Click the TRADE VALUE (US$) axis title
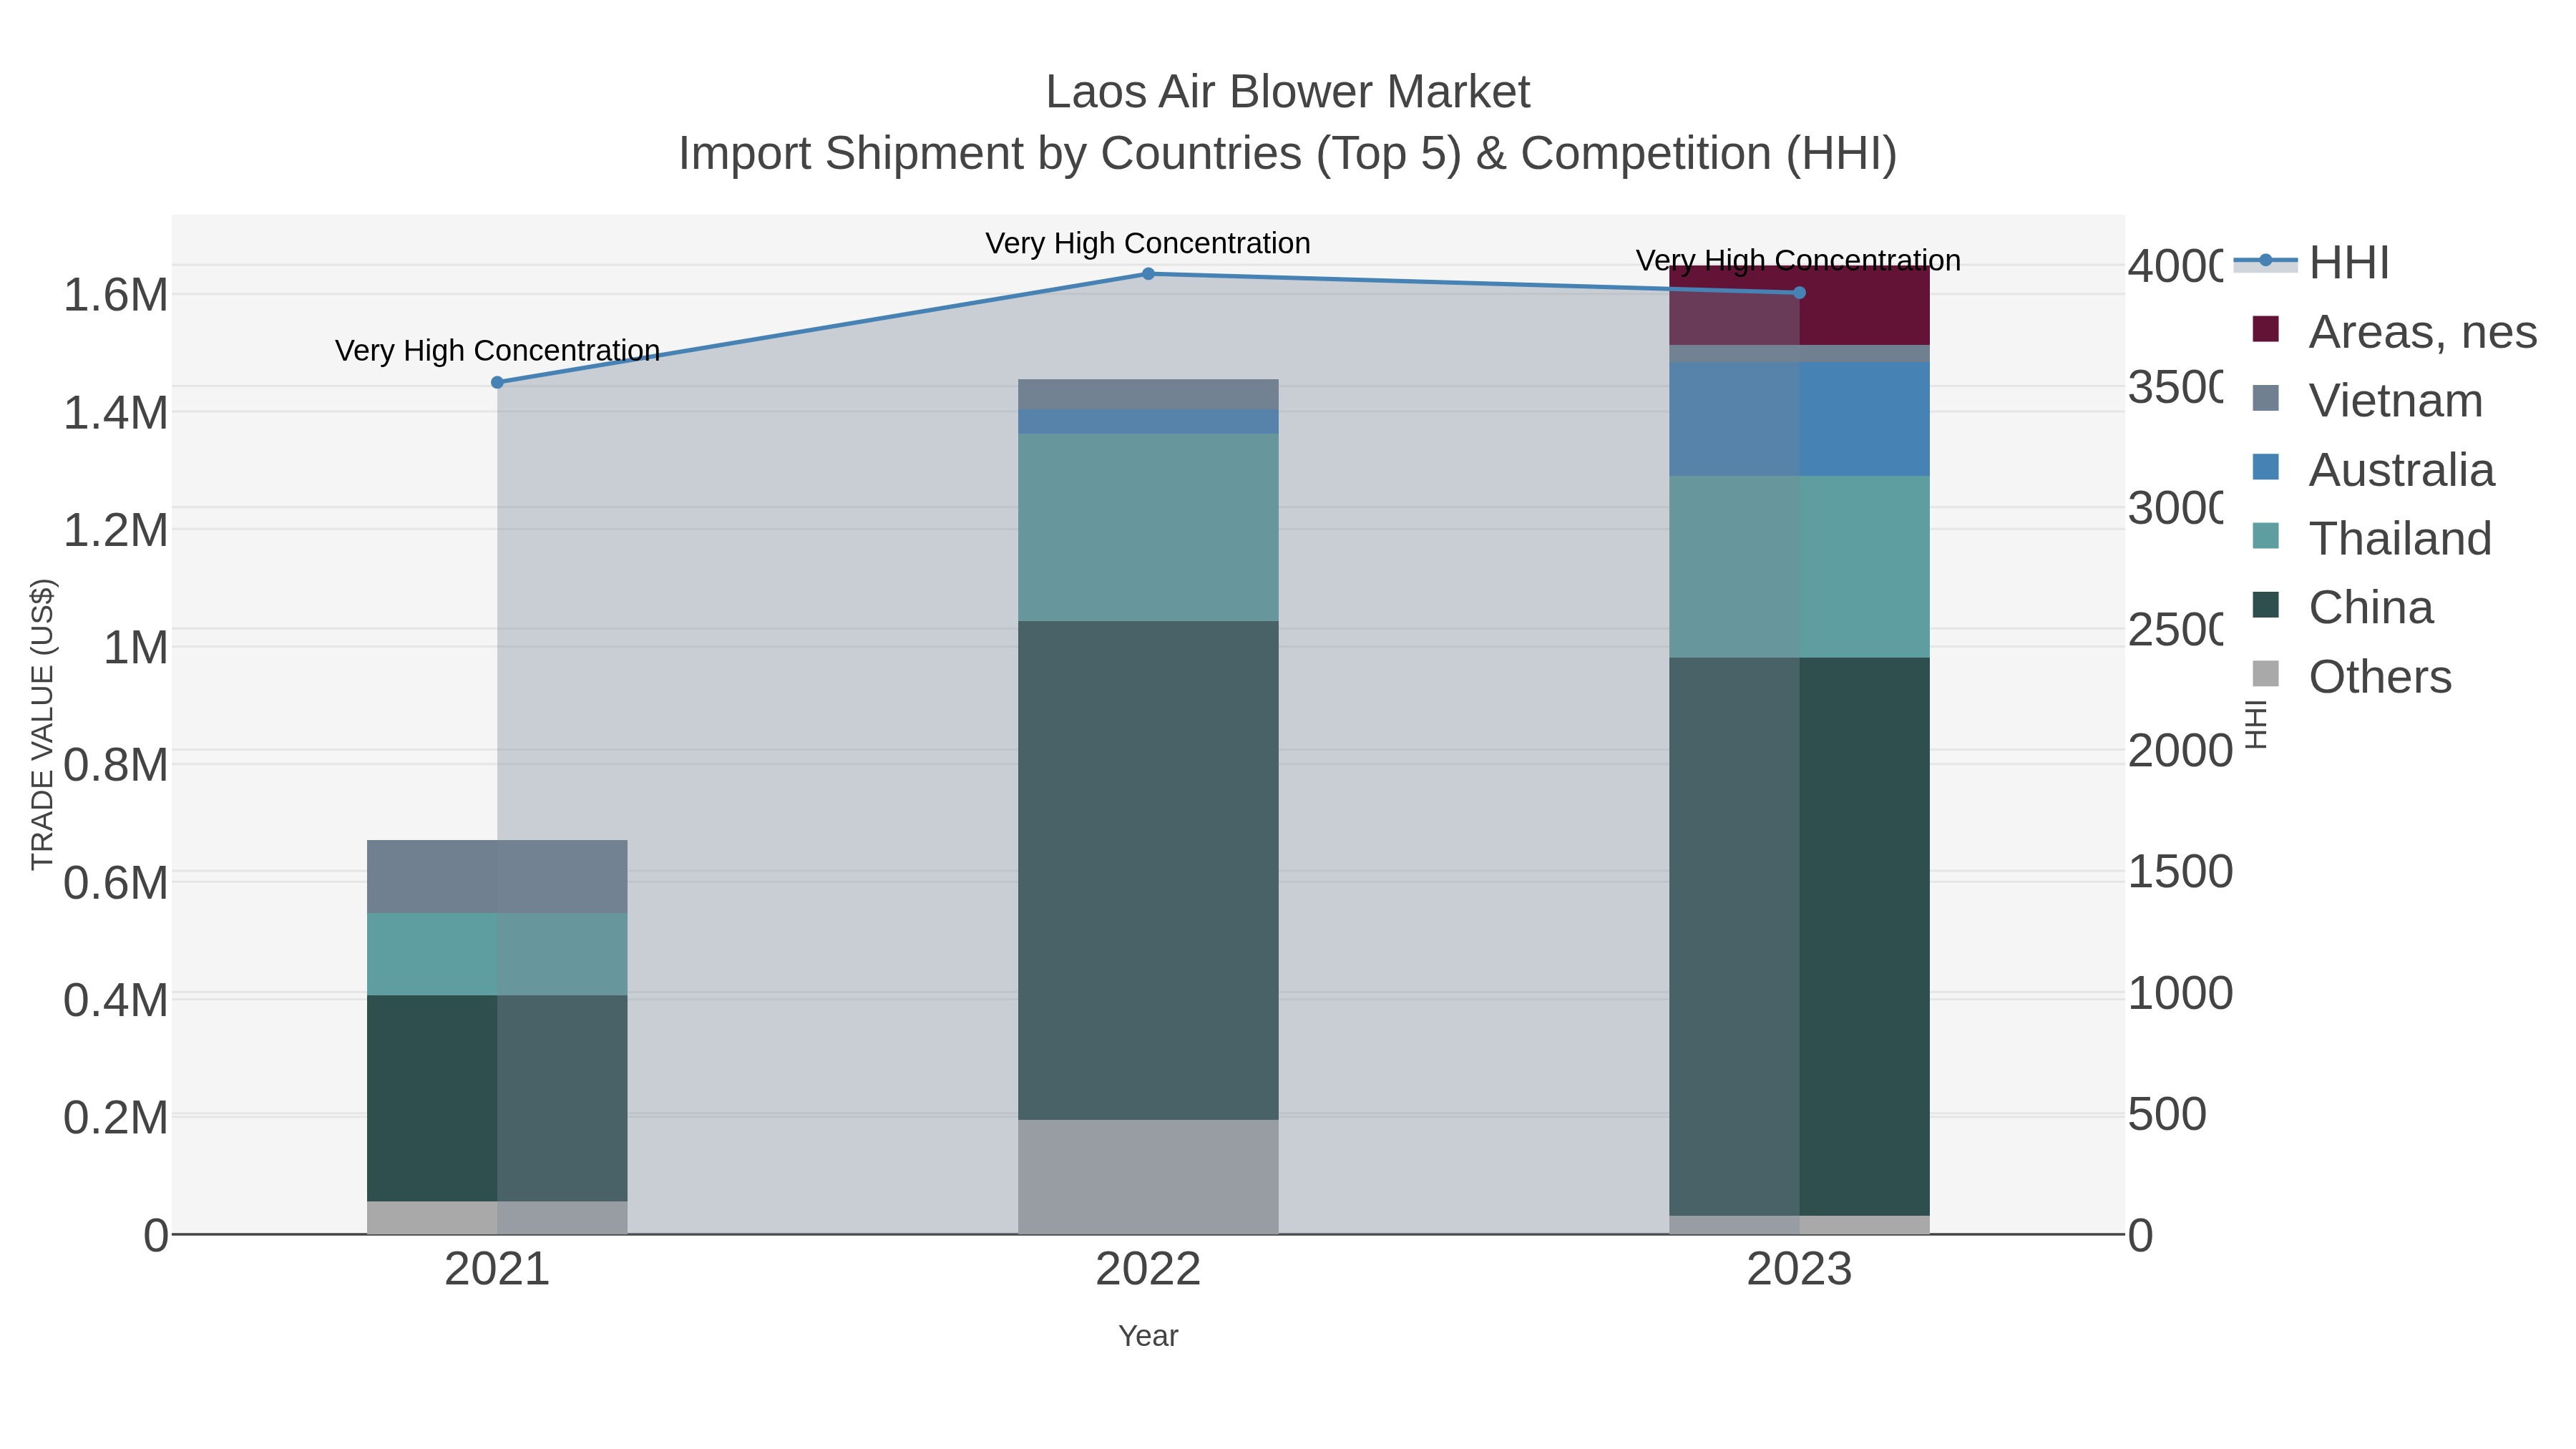The image size is (2576, 1449). click(x=42, y=724)
